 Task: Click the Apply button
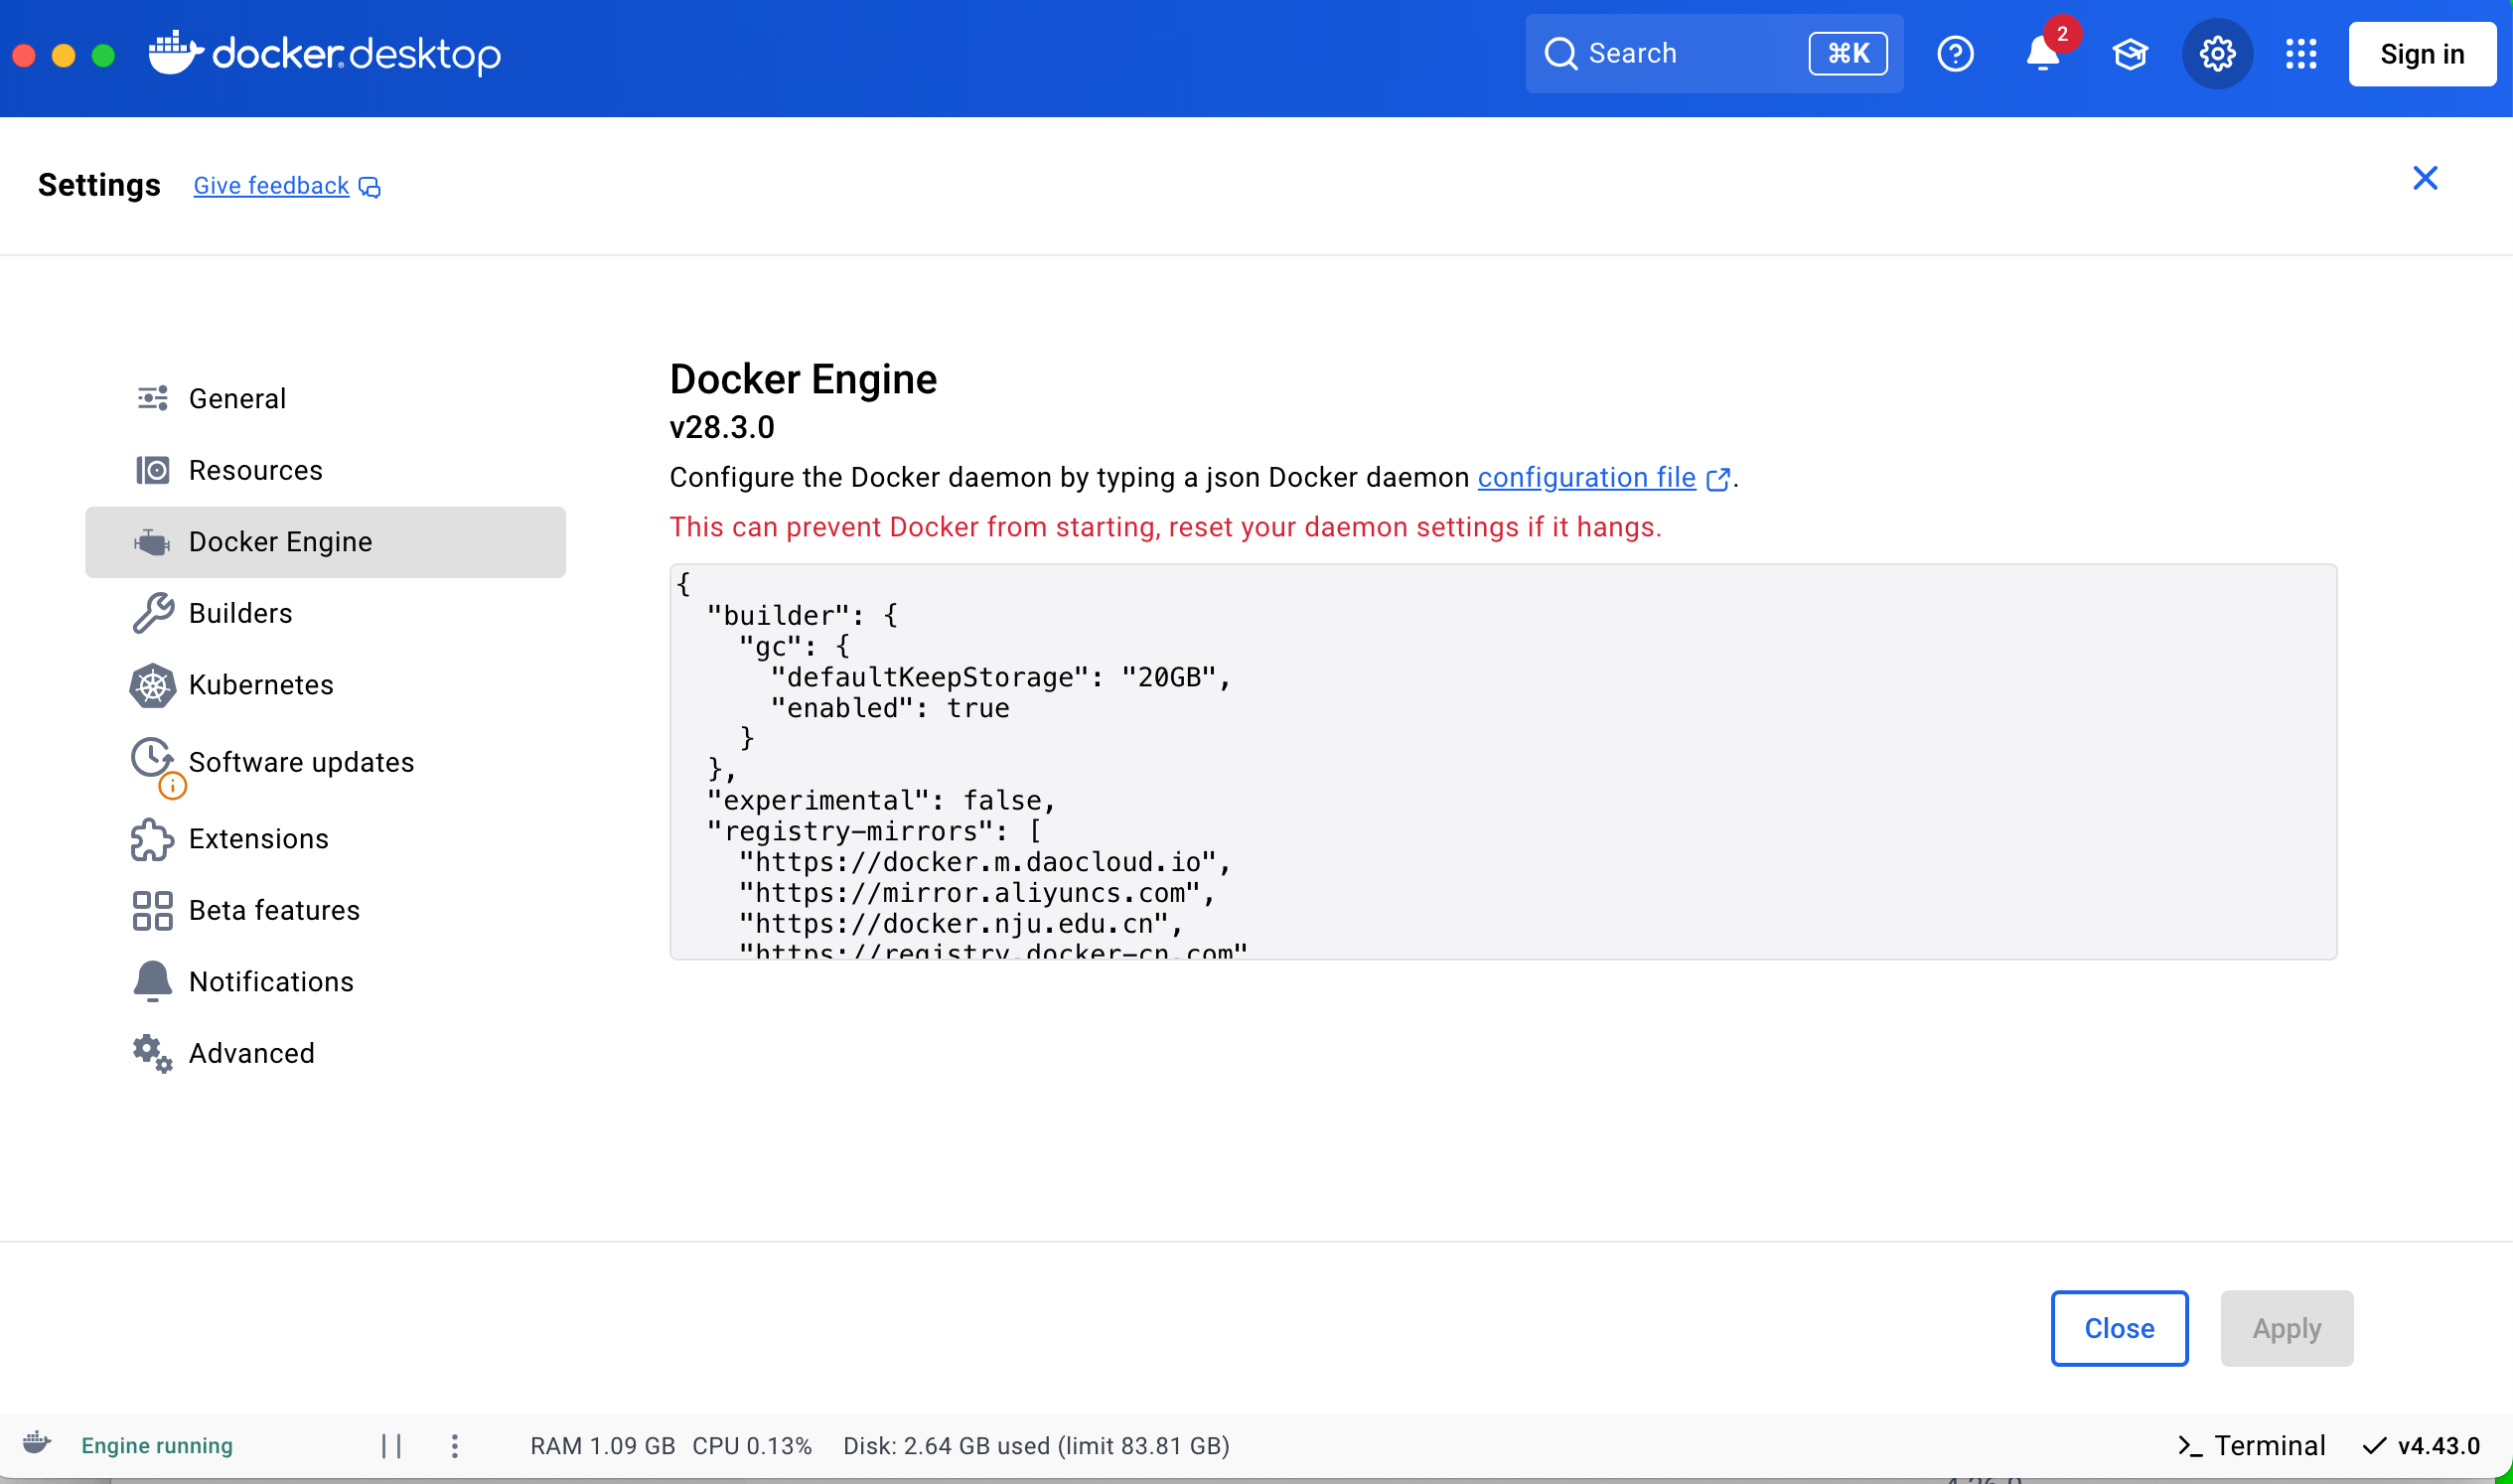coord(2287,1328)
